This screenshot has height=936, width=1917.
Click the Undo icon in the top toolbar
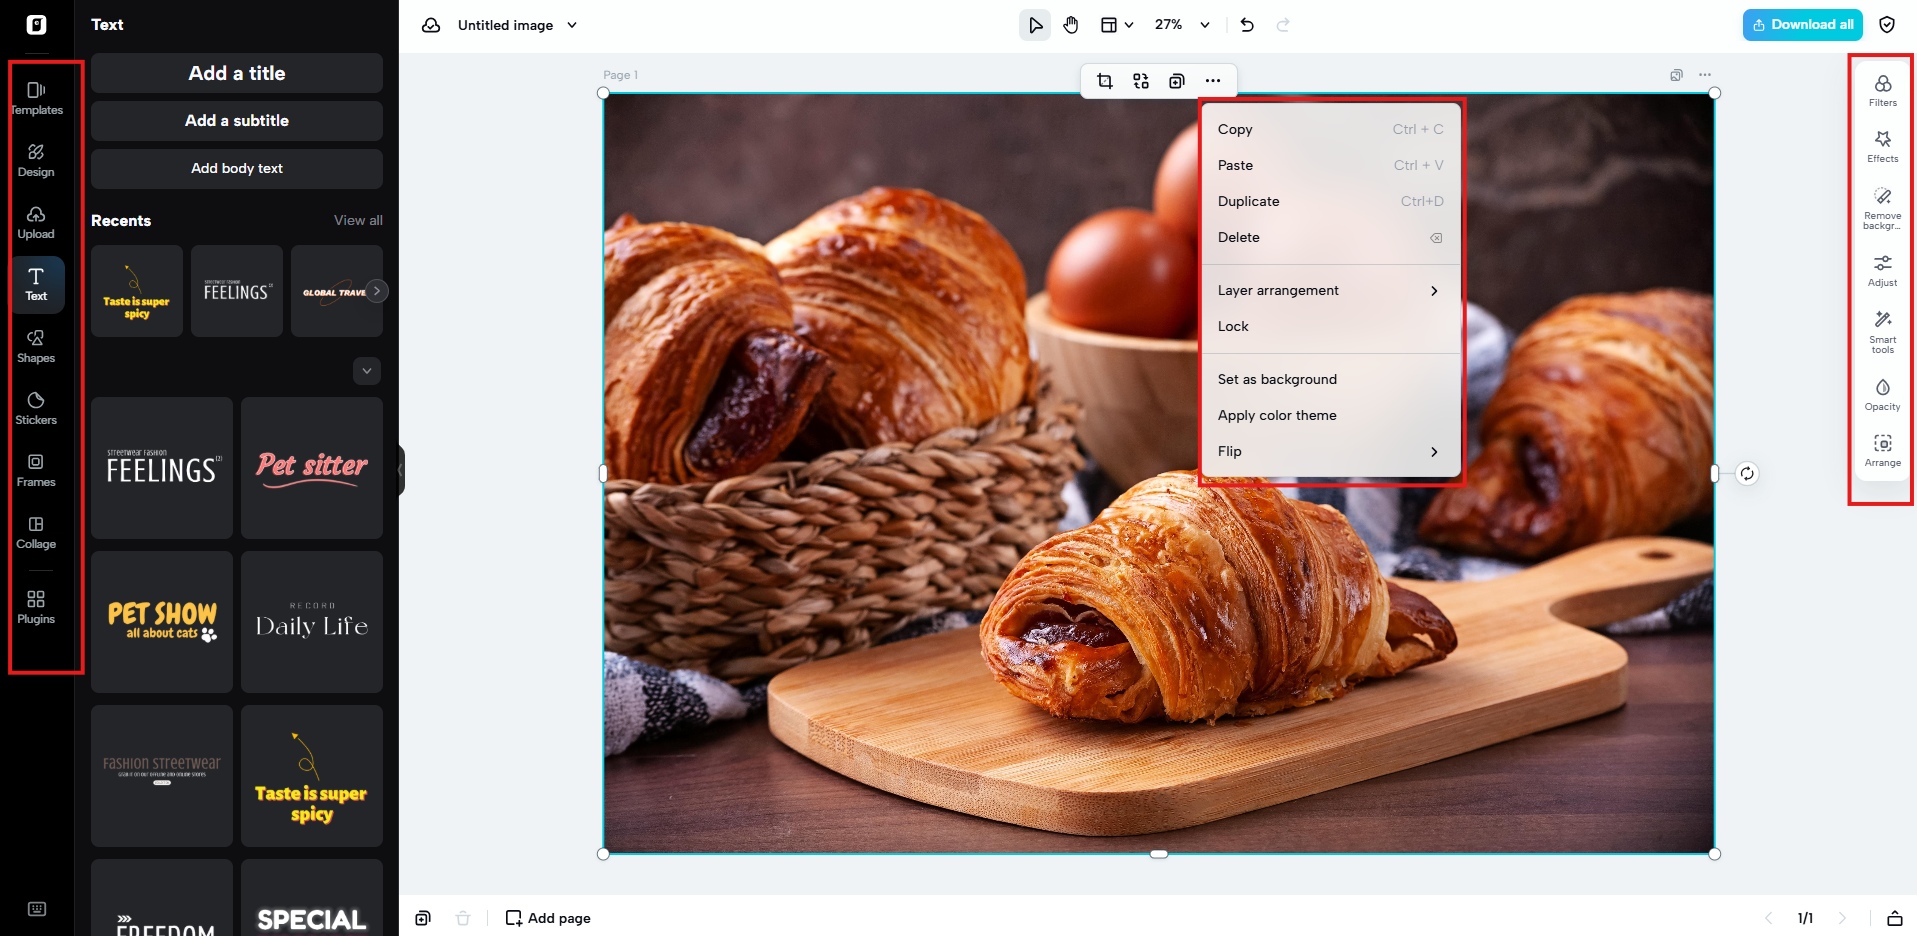pos(1246,24)
